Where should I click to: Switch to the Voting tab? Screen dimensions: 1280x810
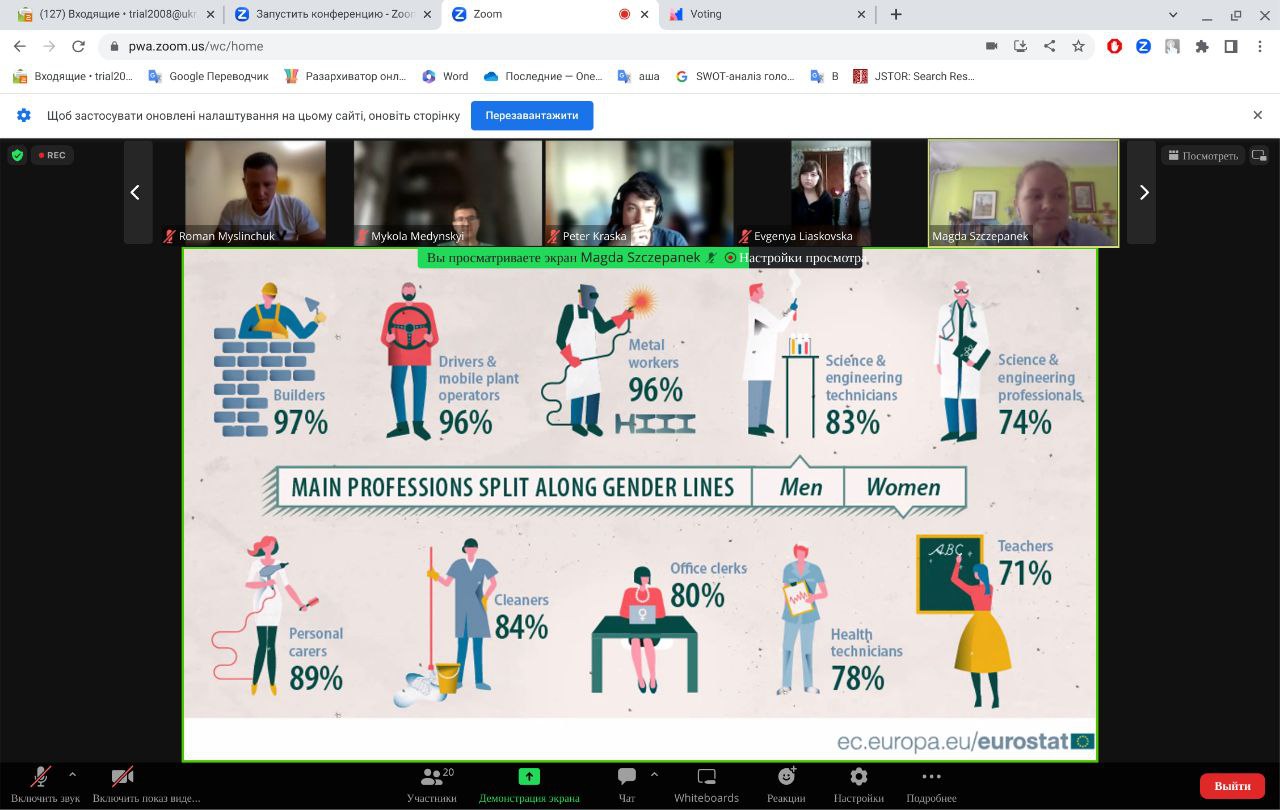point(765,14)
